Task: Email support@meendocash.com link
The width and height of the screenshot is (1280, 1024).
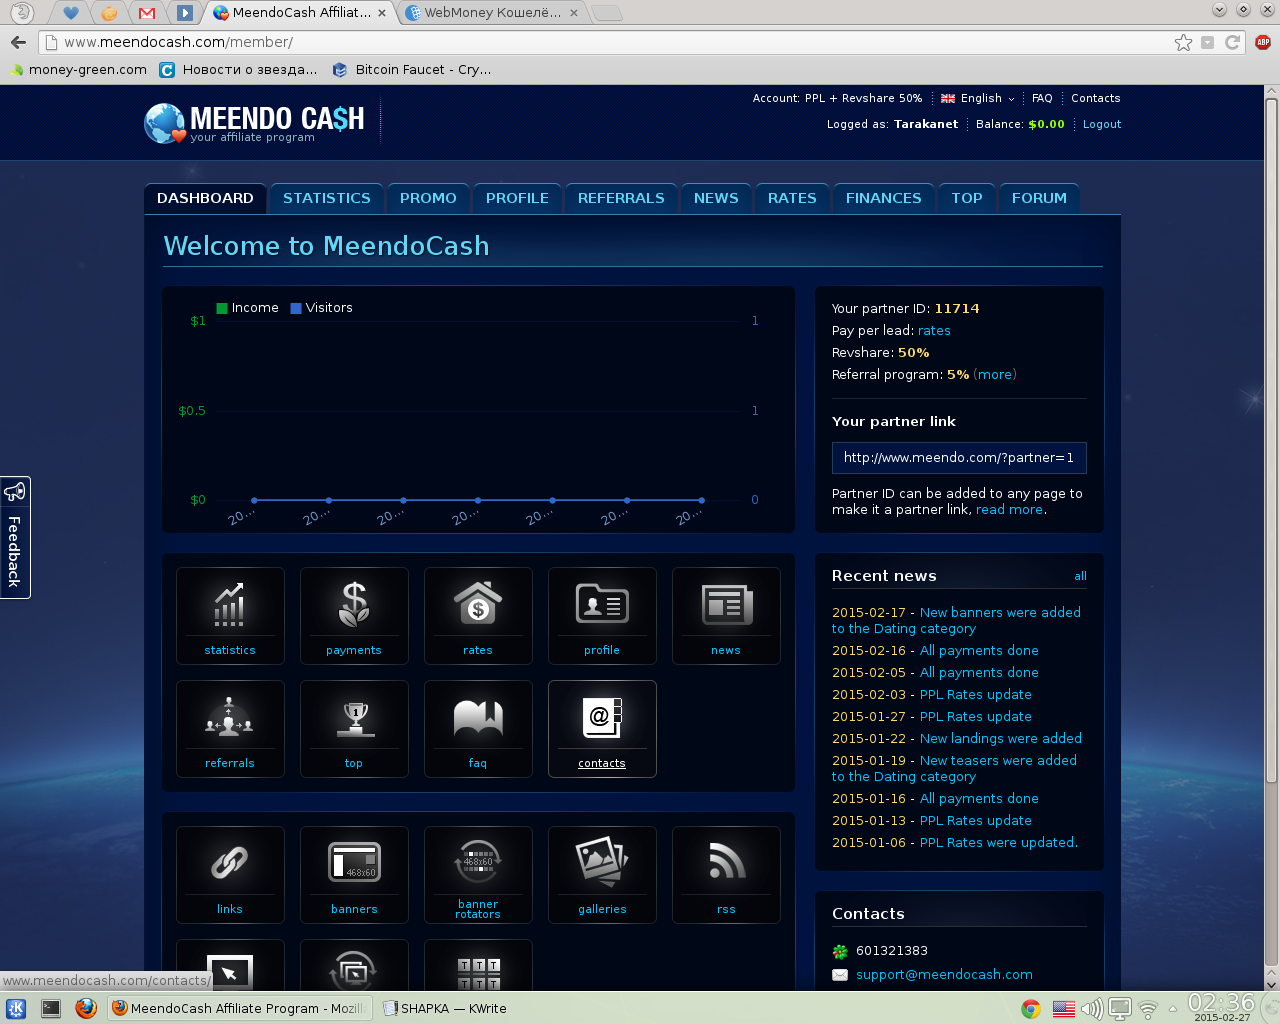Action: click(944, 975)
